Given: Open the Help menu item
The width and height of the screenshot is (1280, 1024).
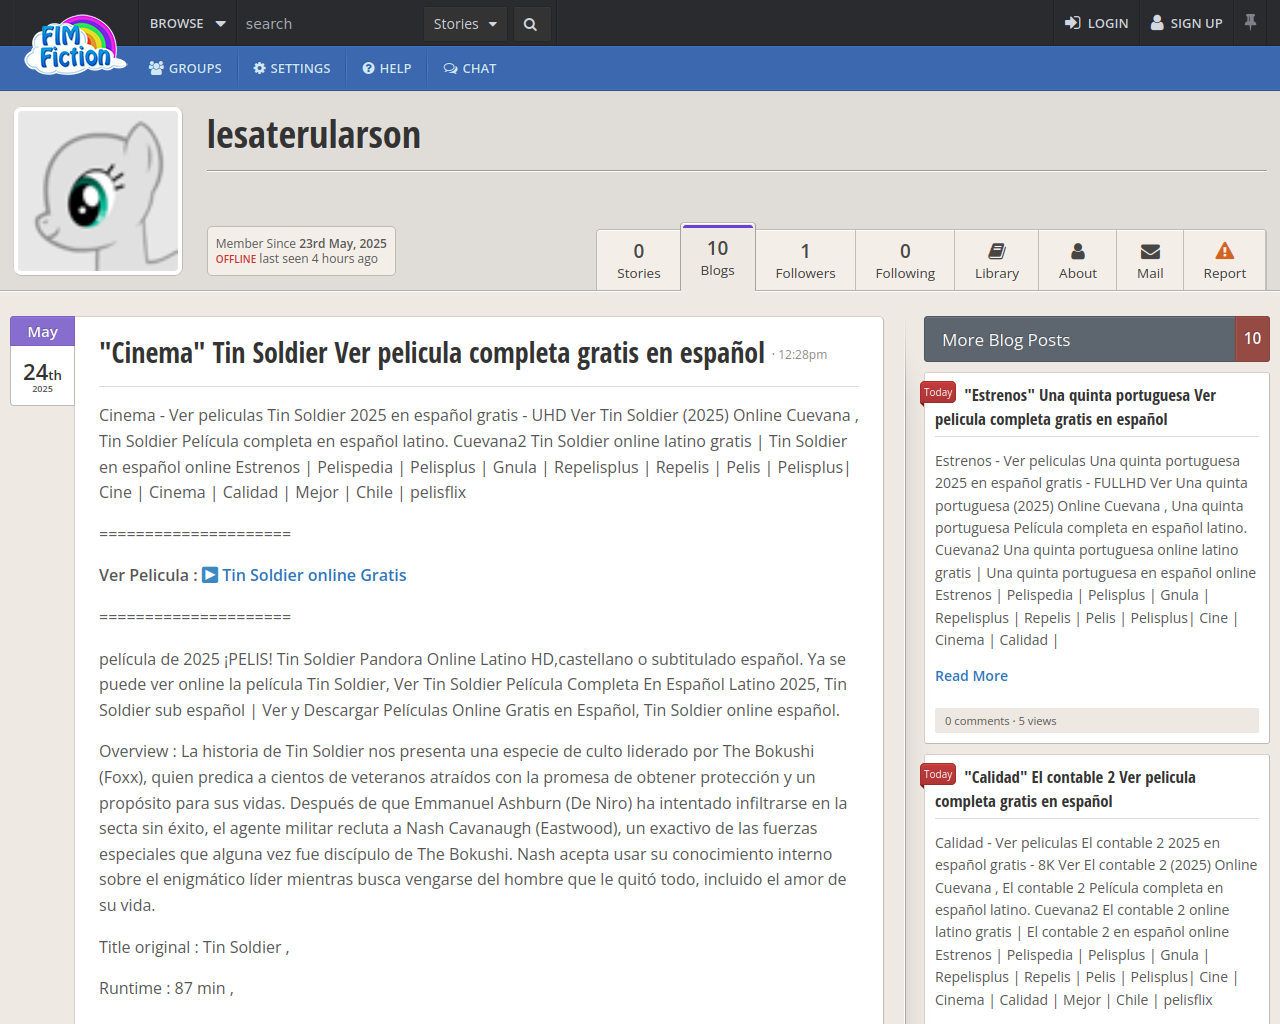Looking at the screenshot, I should [387, 68].
